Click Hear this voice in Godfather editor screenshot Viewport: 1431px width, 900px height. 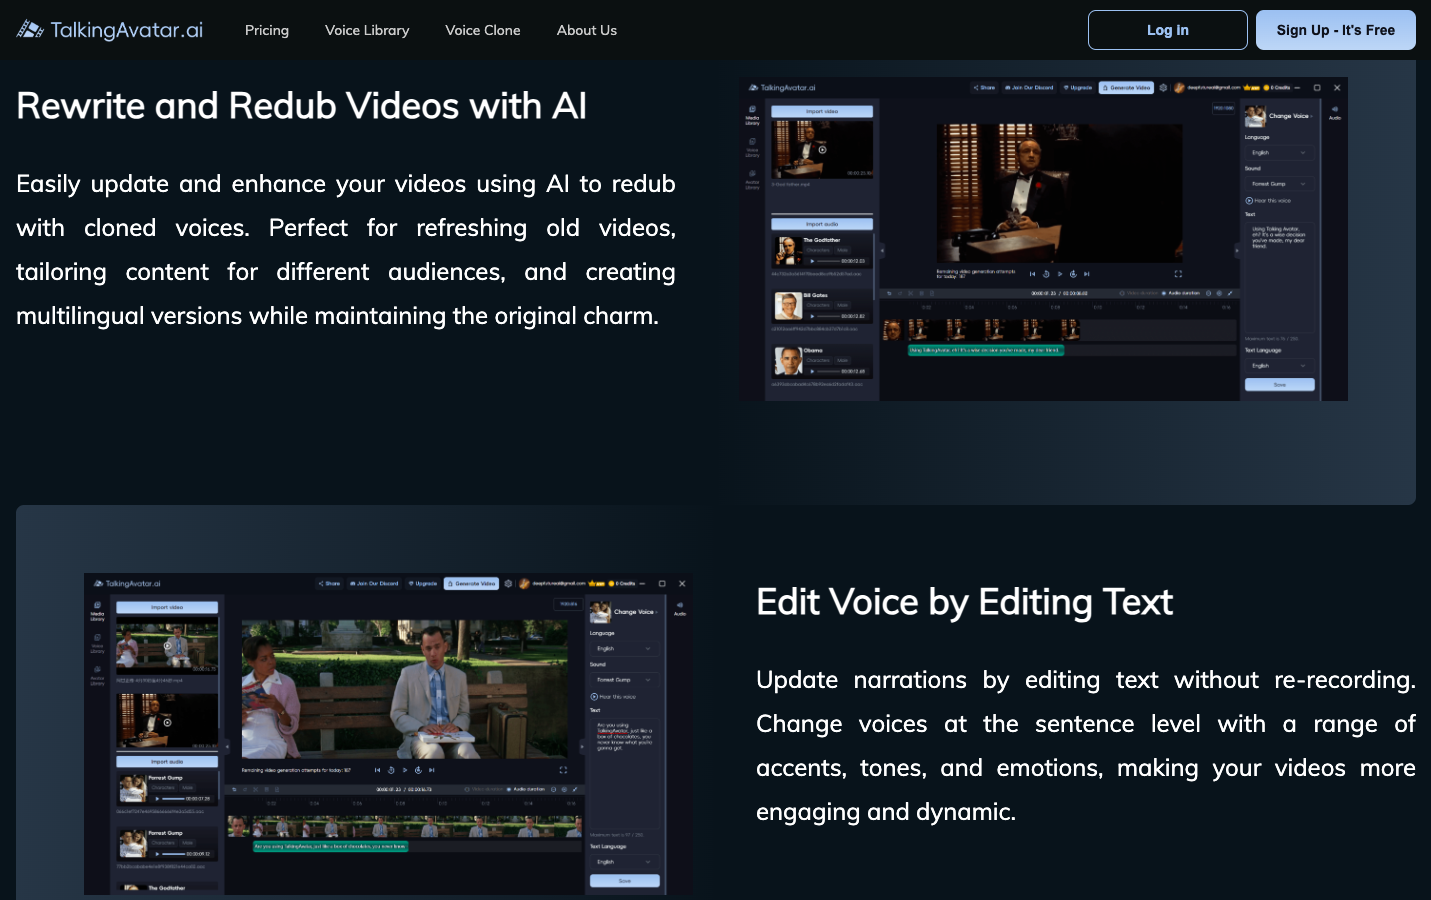(1268, 201)
